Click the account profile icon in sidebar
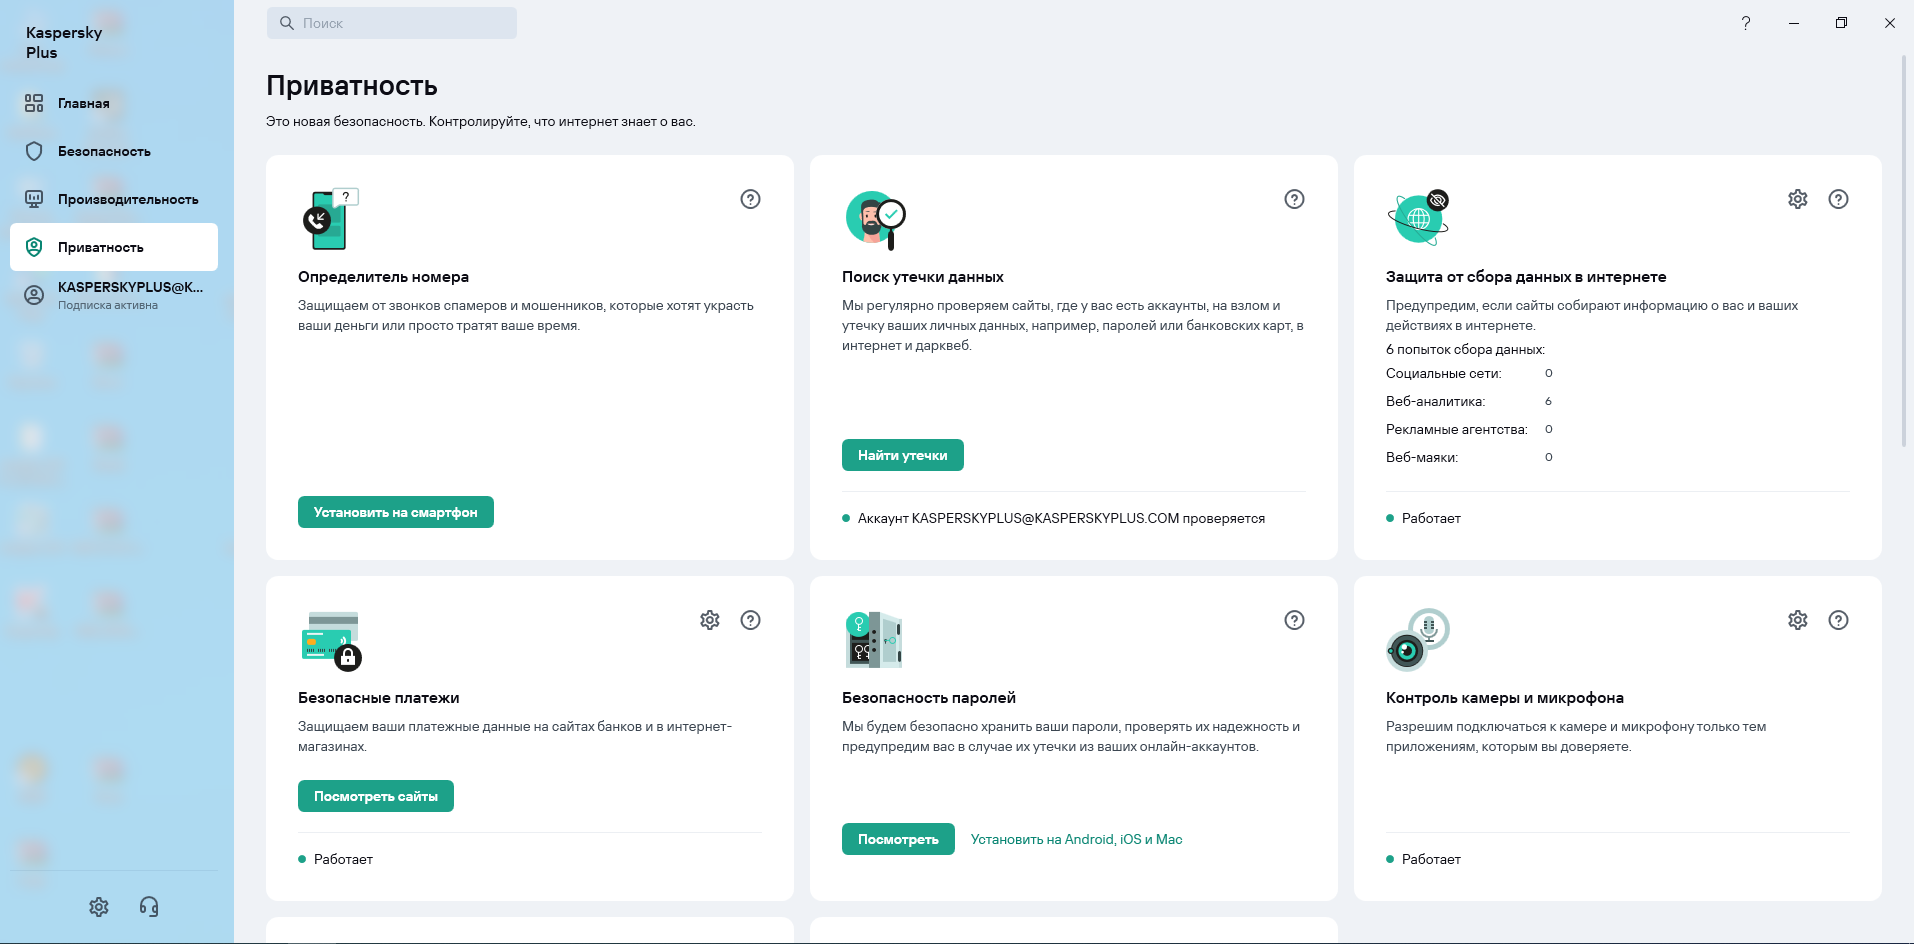 [x=34, y=295]
